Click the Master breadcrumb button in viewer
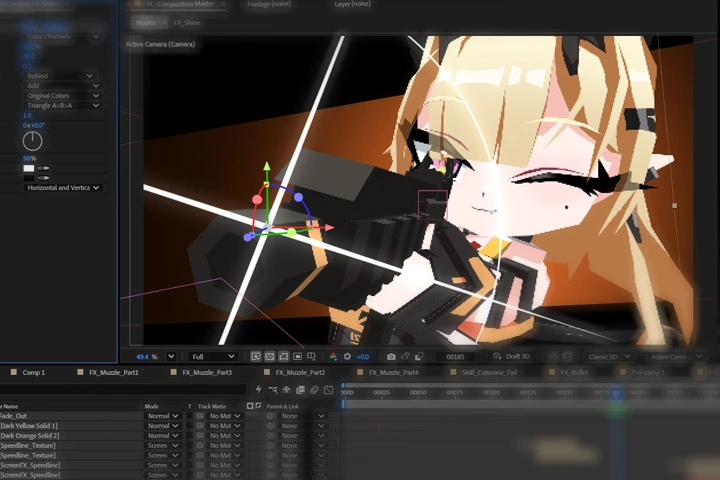This screenshot has width=720, height=480. 146,23
